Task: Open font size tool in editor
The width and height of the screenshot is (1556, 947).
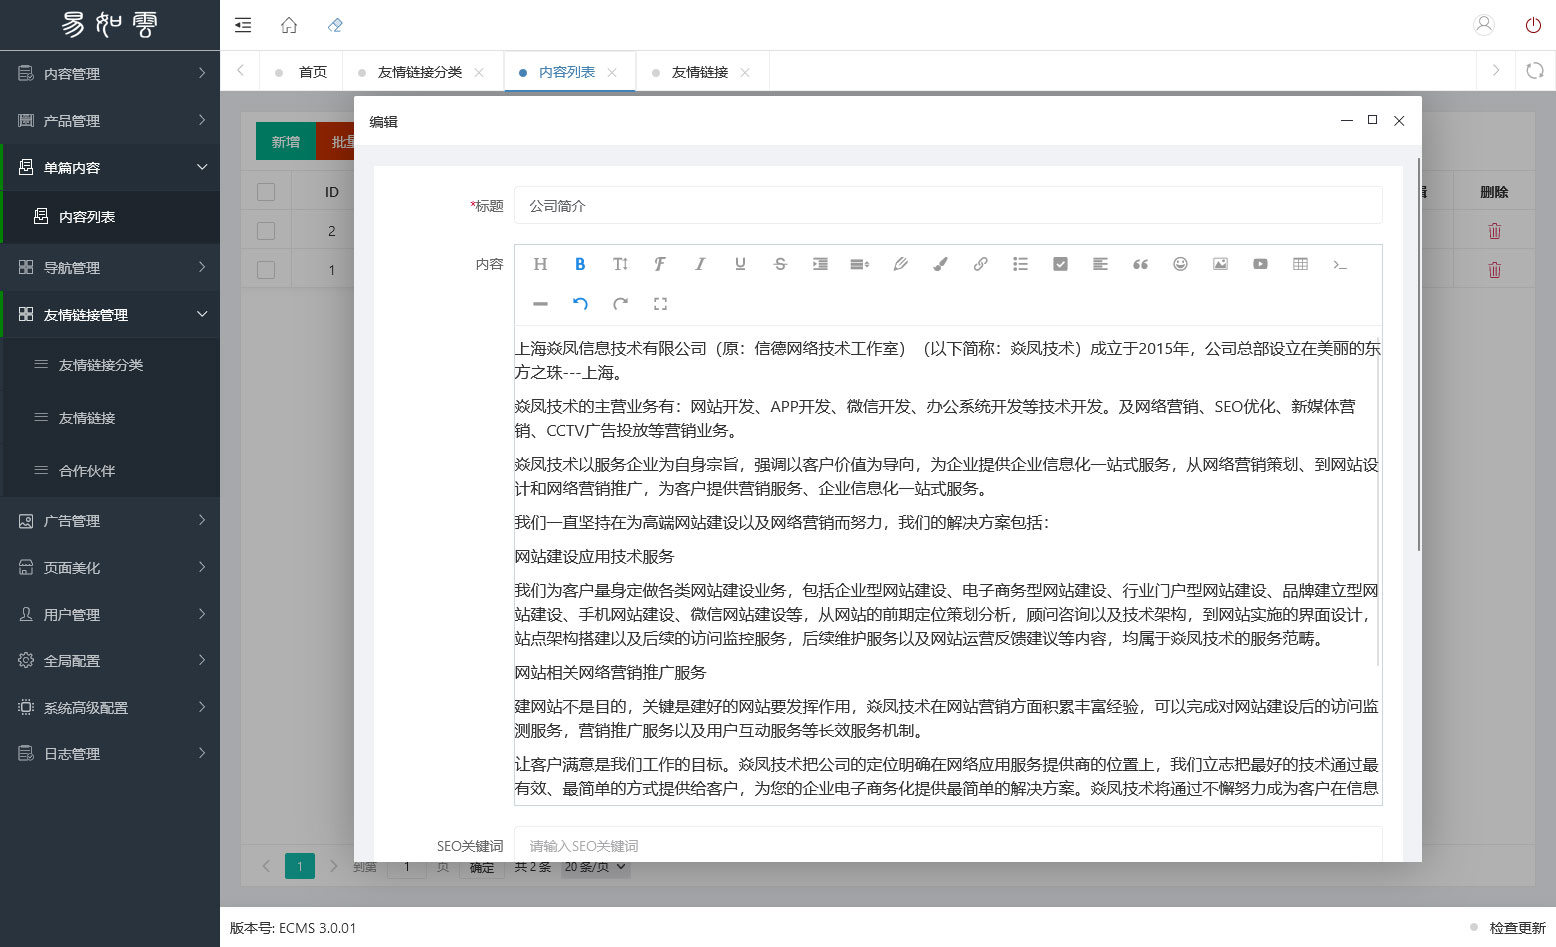Action: tap(620, 264)
